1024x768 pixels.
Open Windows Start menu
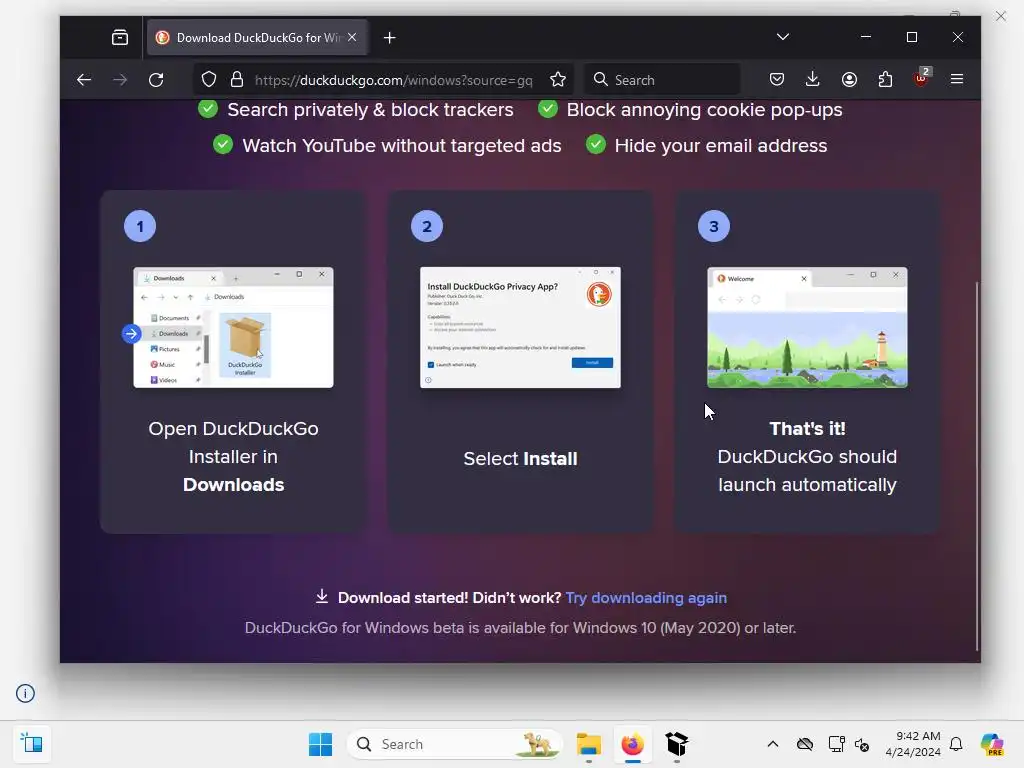(320, 744)
